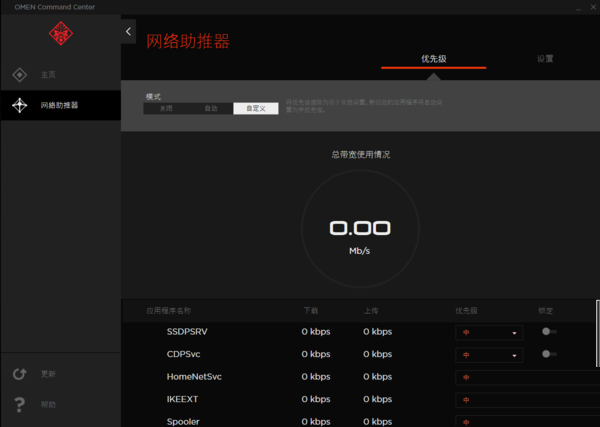Click the 下载 column header
This screenshot has height=427, width=600.
[311, 311]
